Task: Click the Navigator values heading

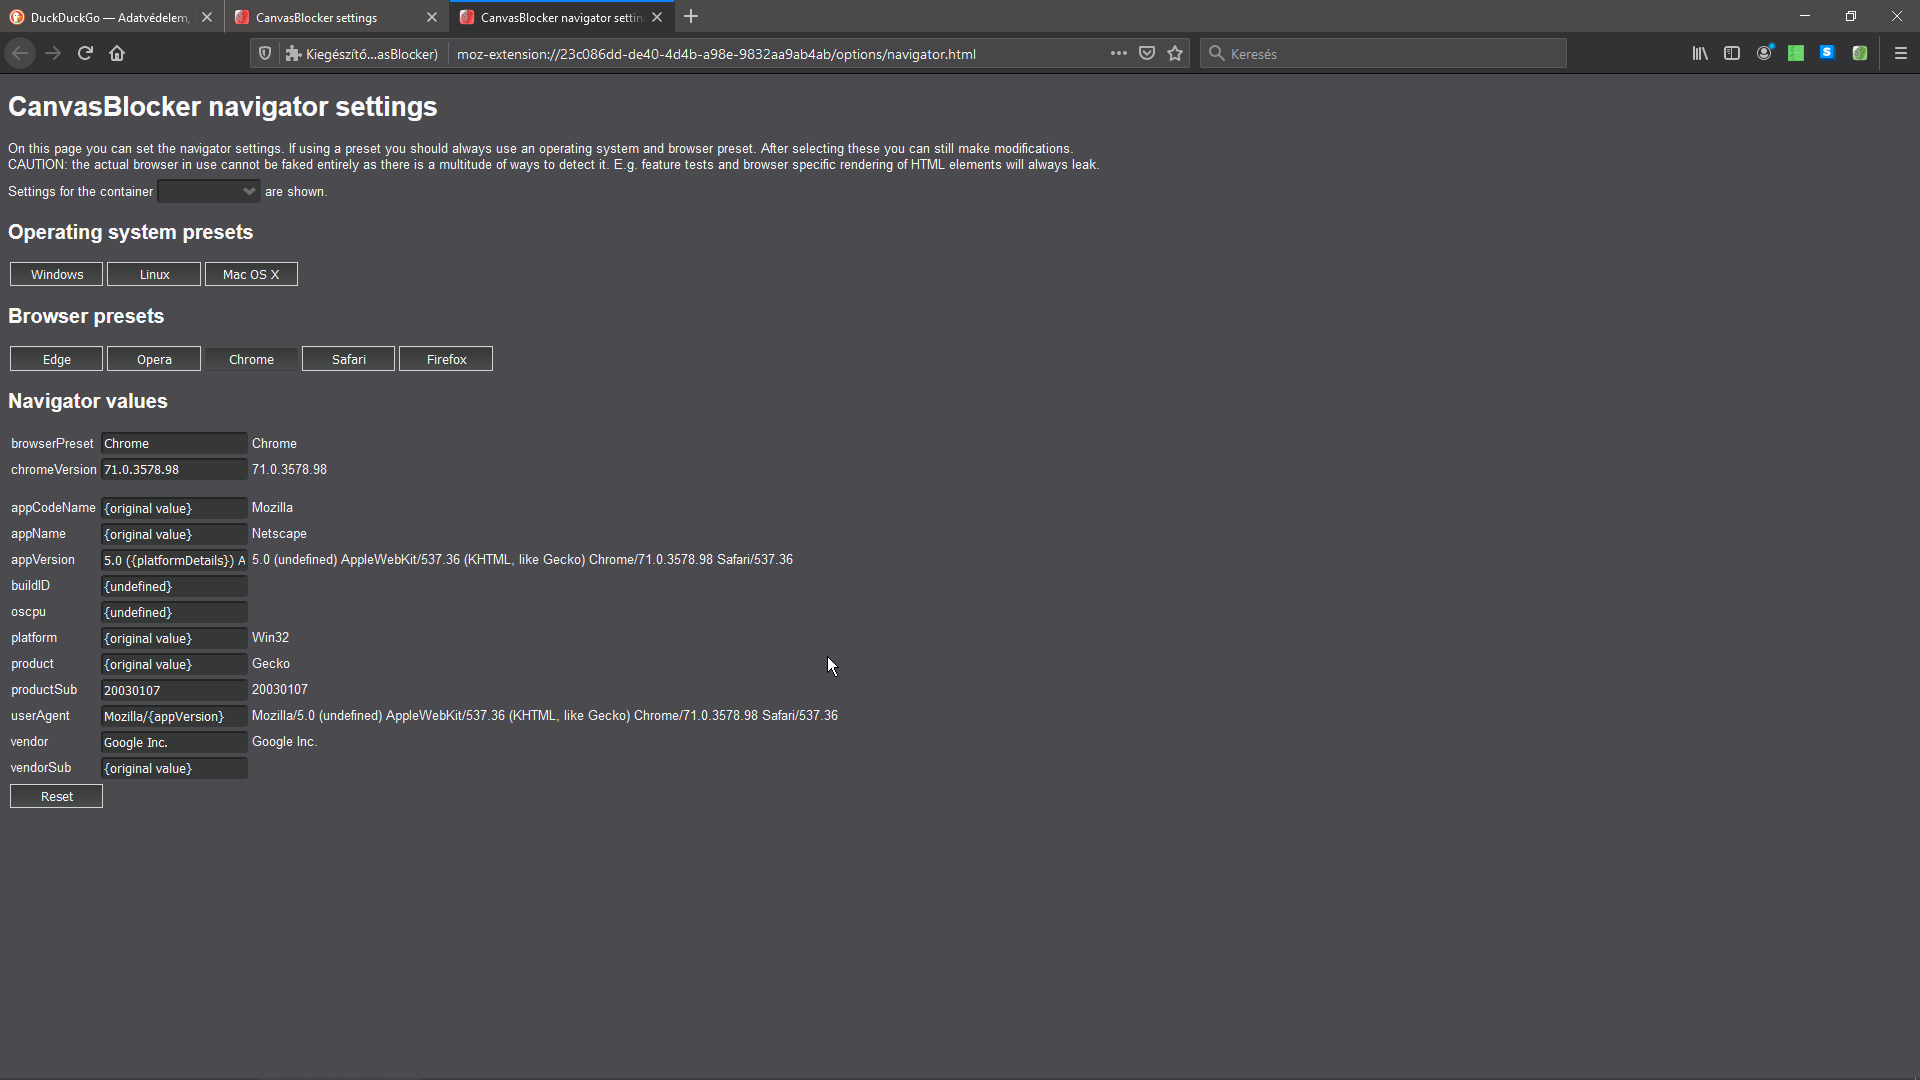Action: pyautogui.click(x=88, y=401)
